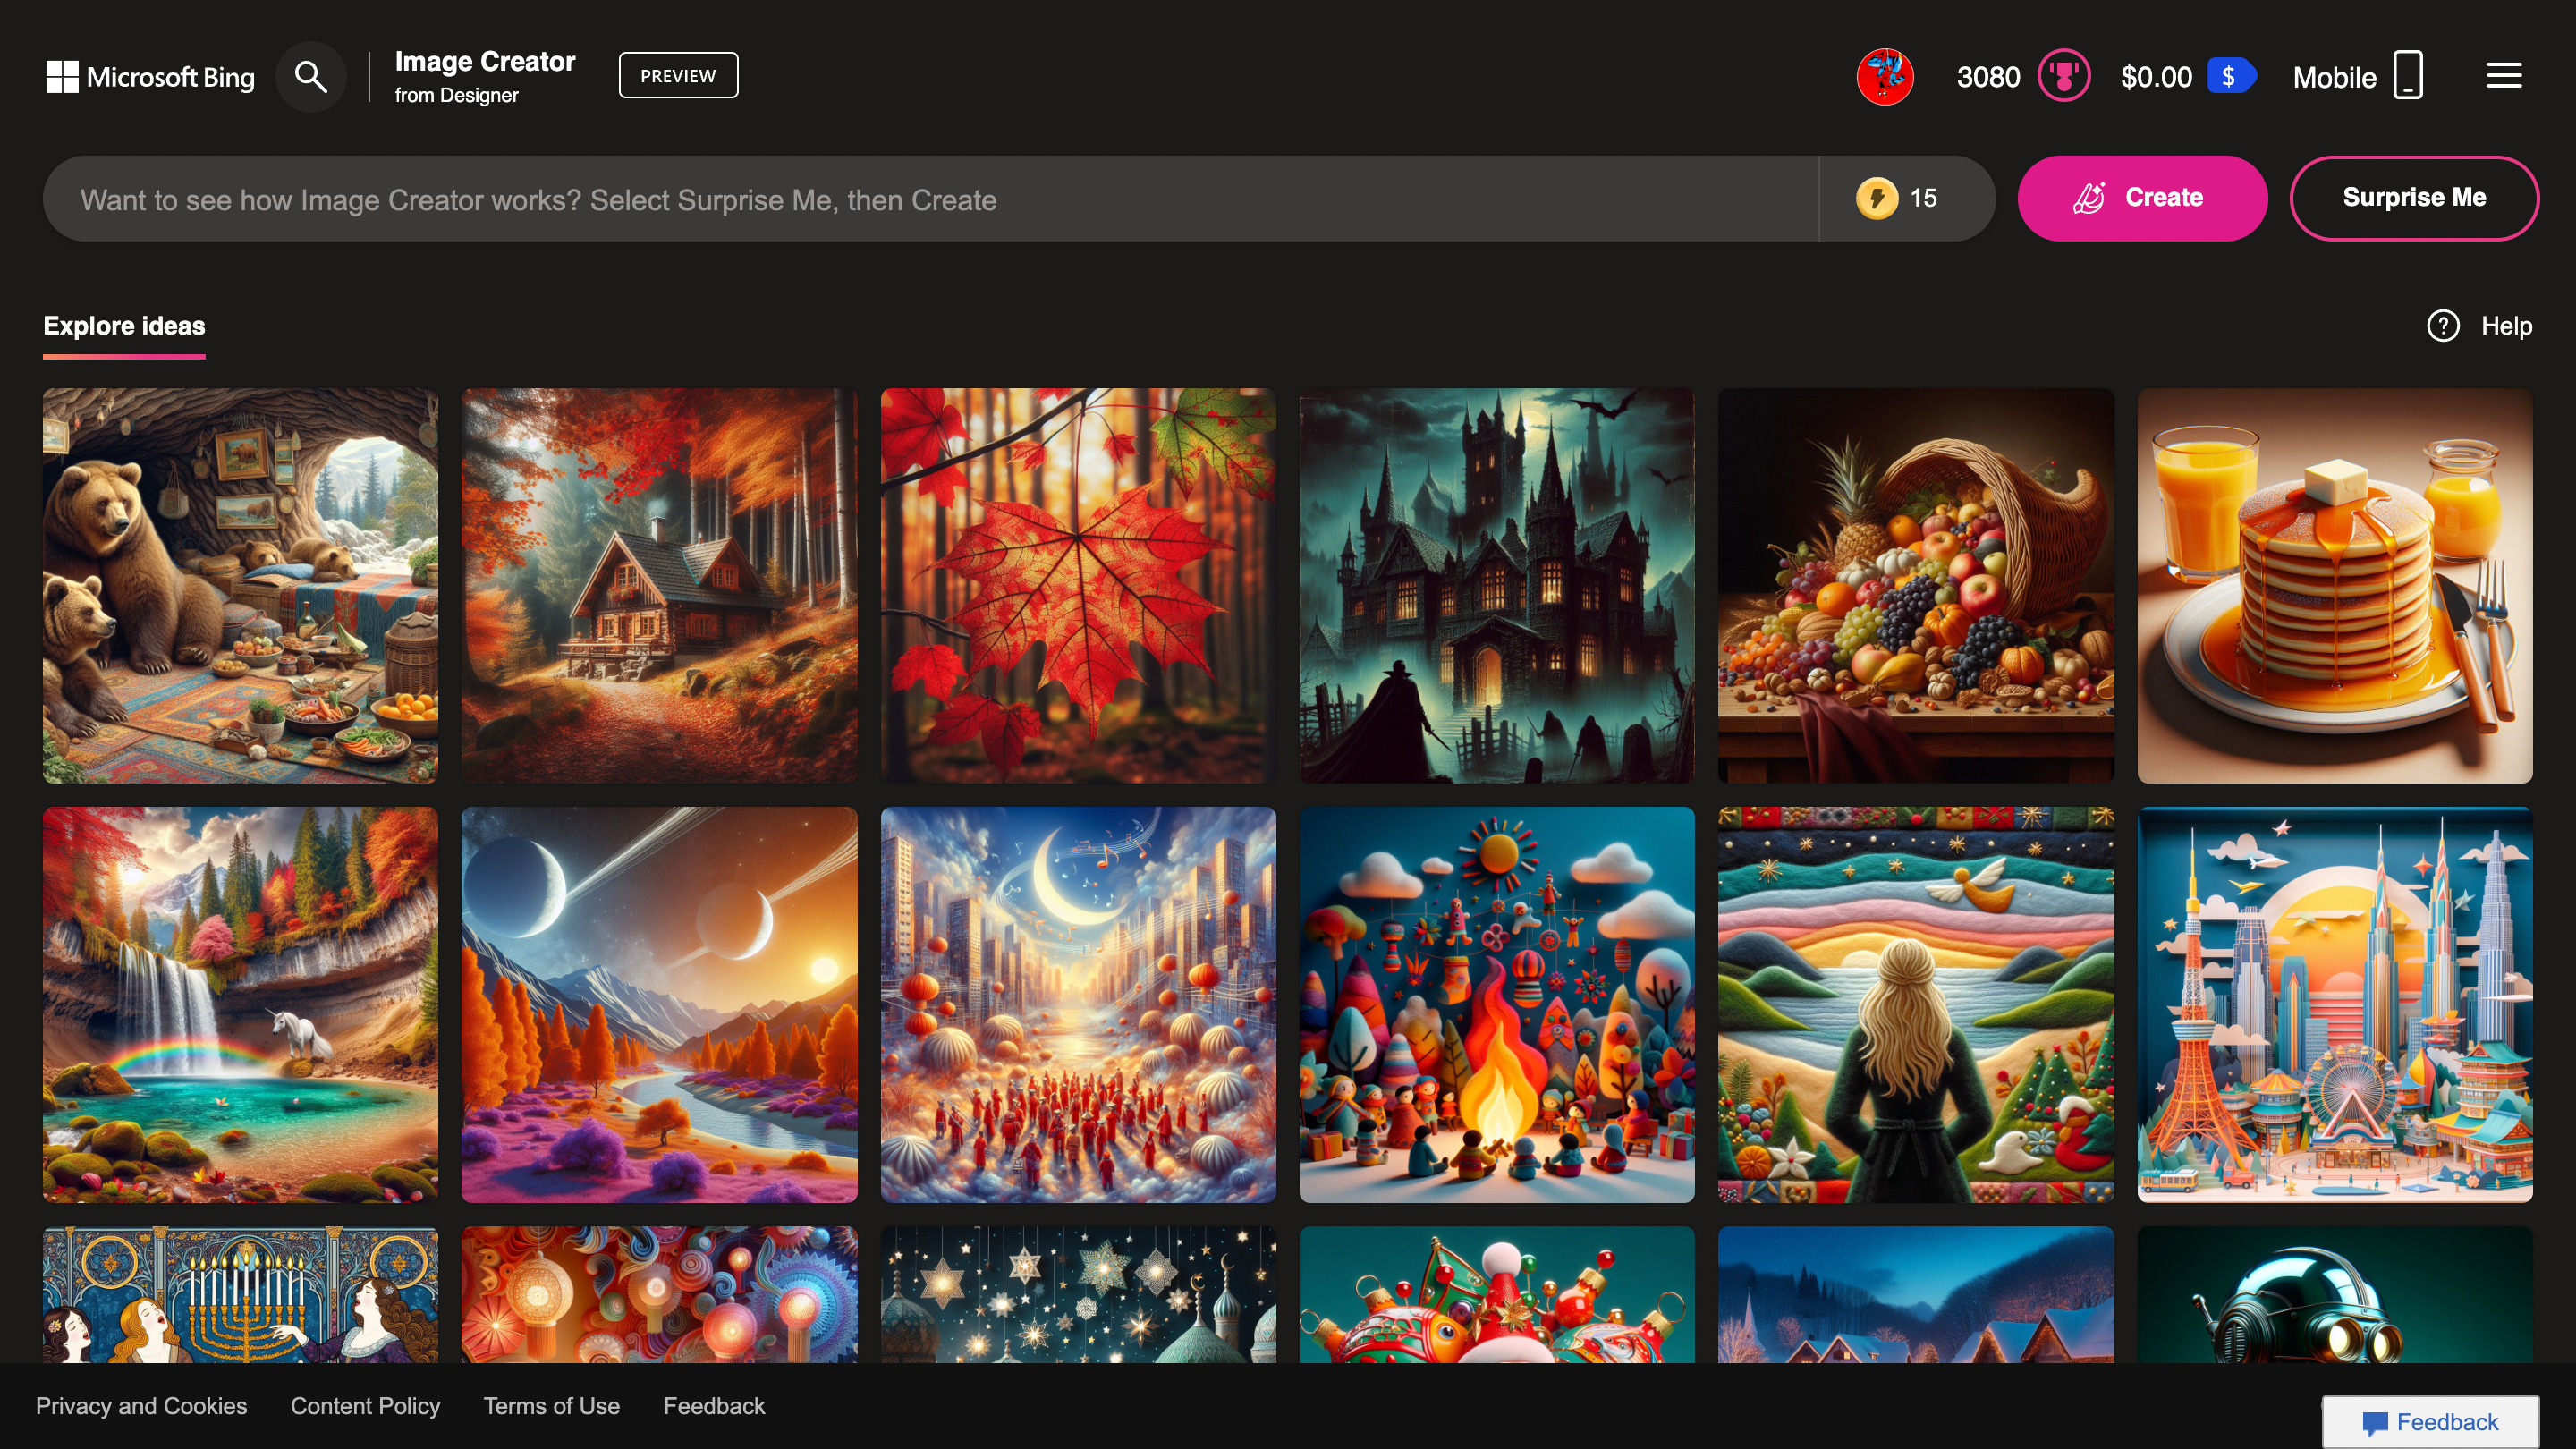This screenshot has width=2576, height=1449.
Task: Open your profile avatar picture
Action: (x=1884, y=76)
